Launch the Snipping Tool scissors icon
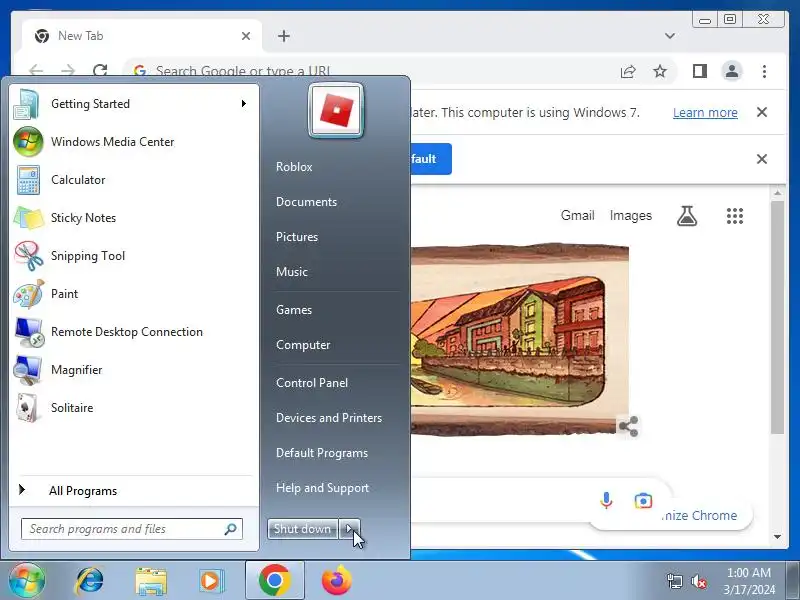800x600 pixels. click(29, 256)
